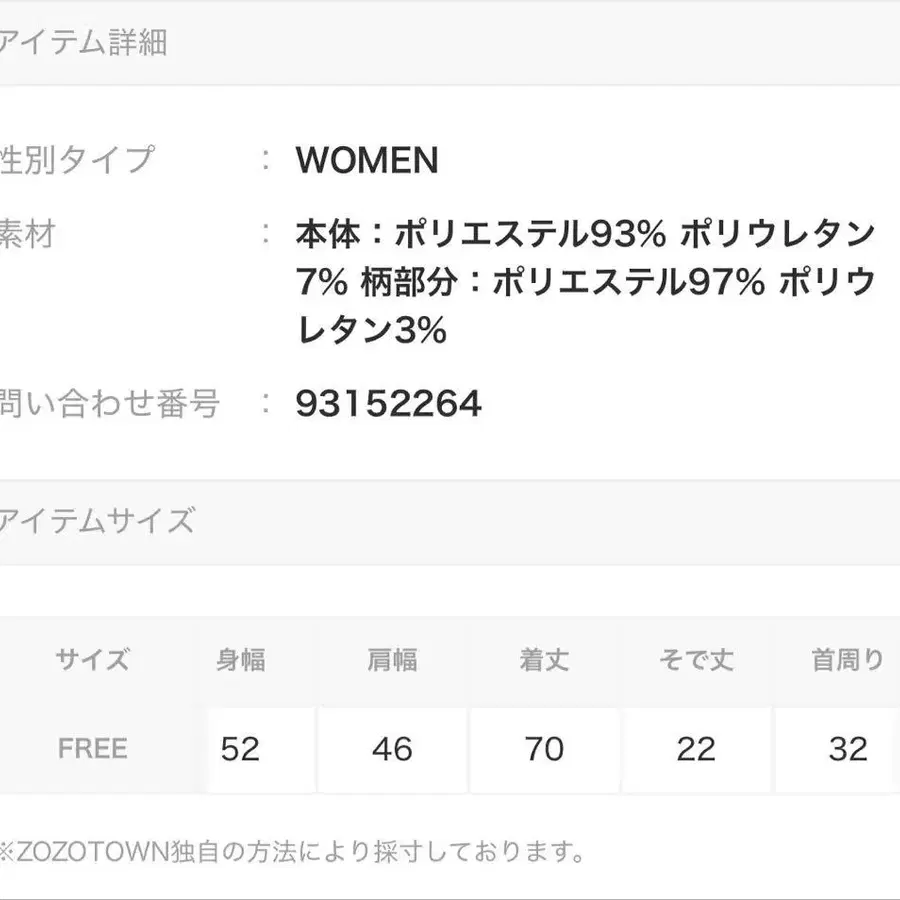This screenshot has height=900, width=900.
Task: Select the 素材 label
Action: tap(28, 236)
